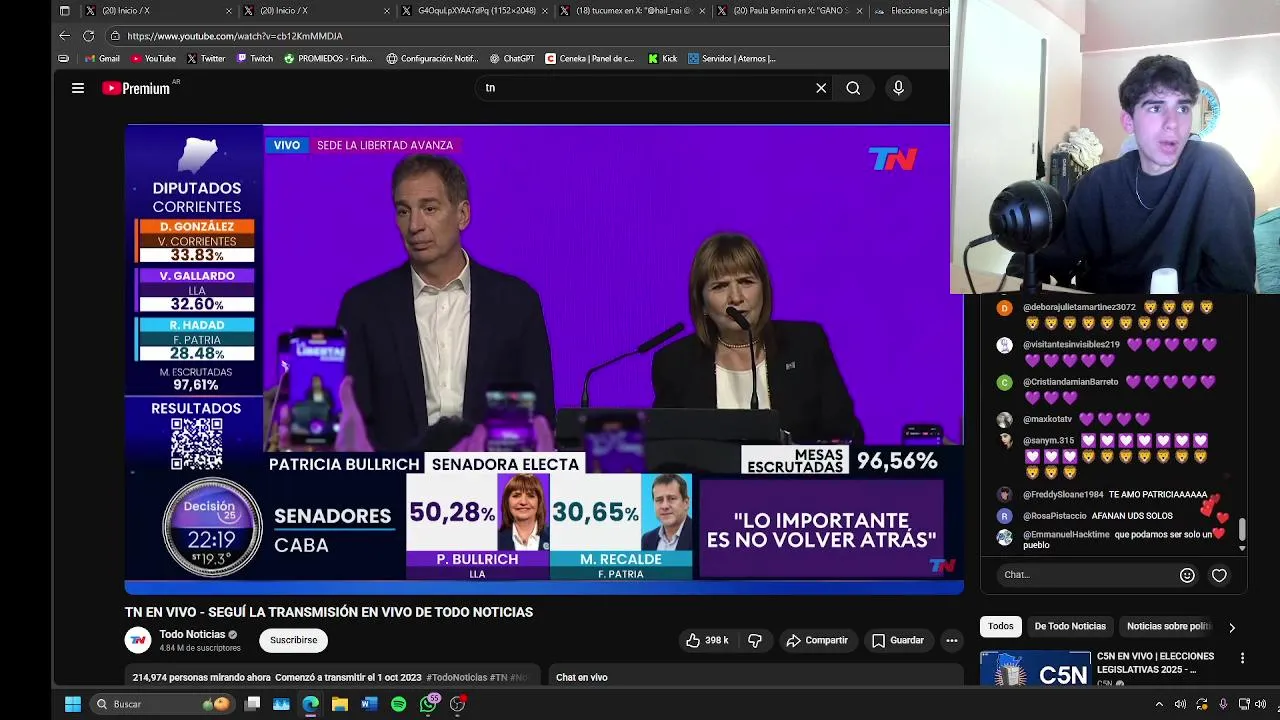Click the browser address bar URL

pos(235,36)
